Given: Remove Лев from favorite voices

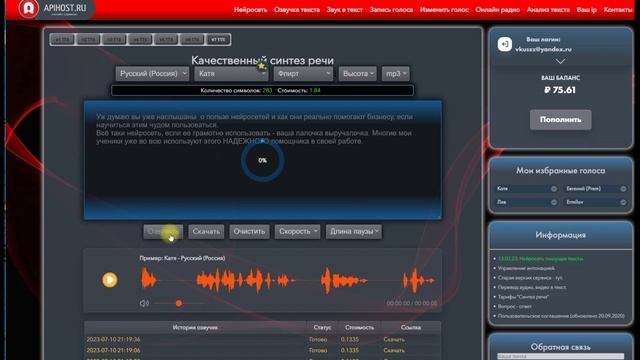Looking at the screenshot, I should point(553,202).
